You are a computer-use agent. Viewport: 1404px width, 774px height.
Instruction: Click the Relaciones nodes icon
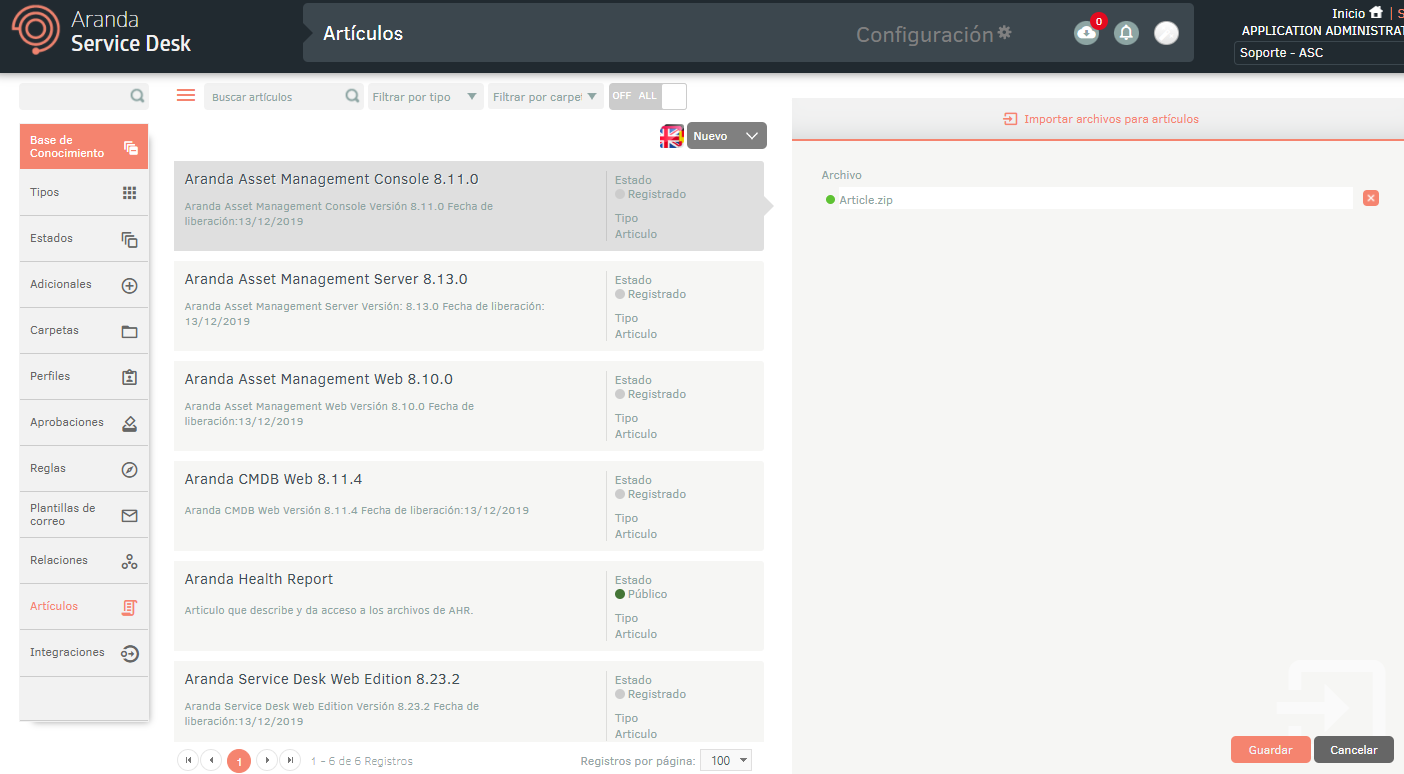coord(129,562)
